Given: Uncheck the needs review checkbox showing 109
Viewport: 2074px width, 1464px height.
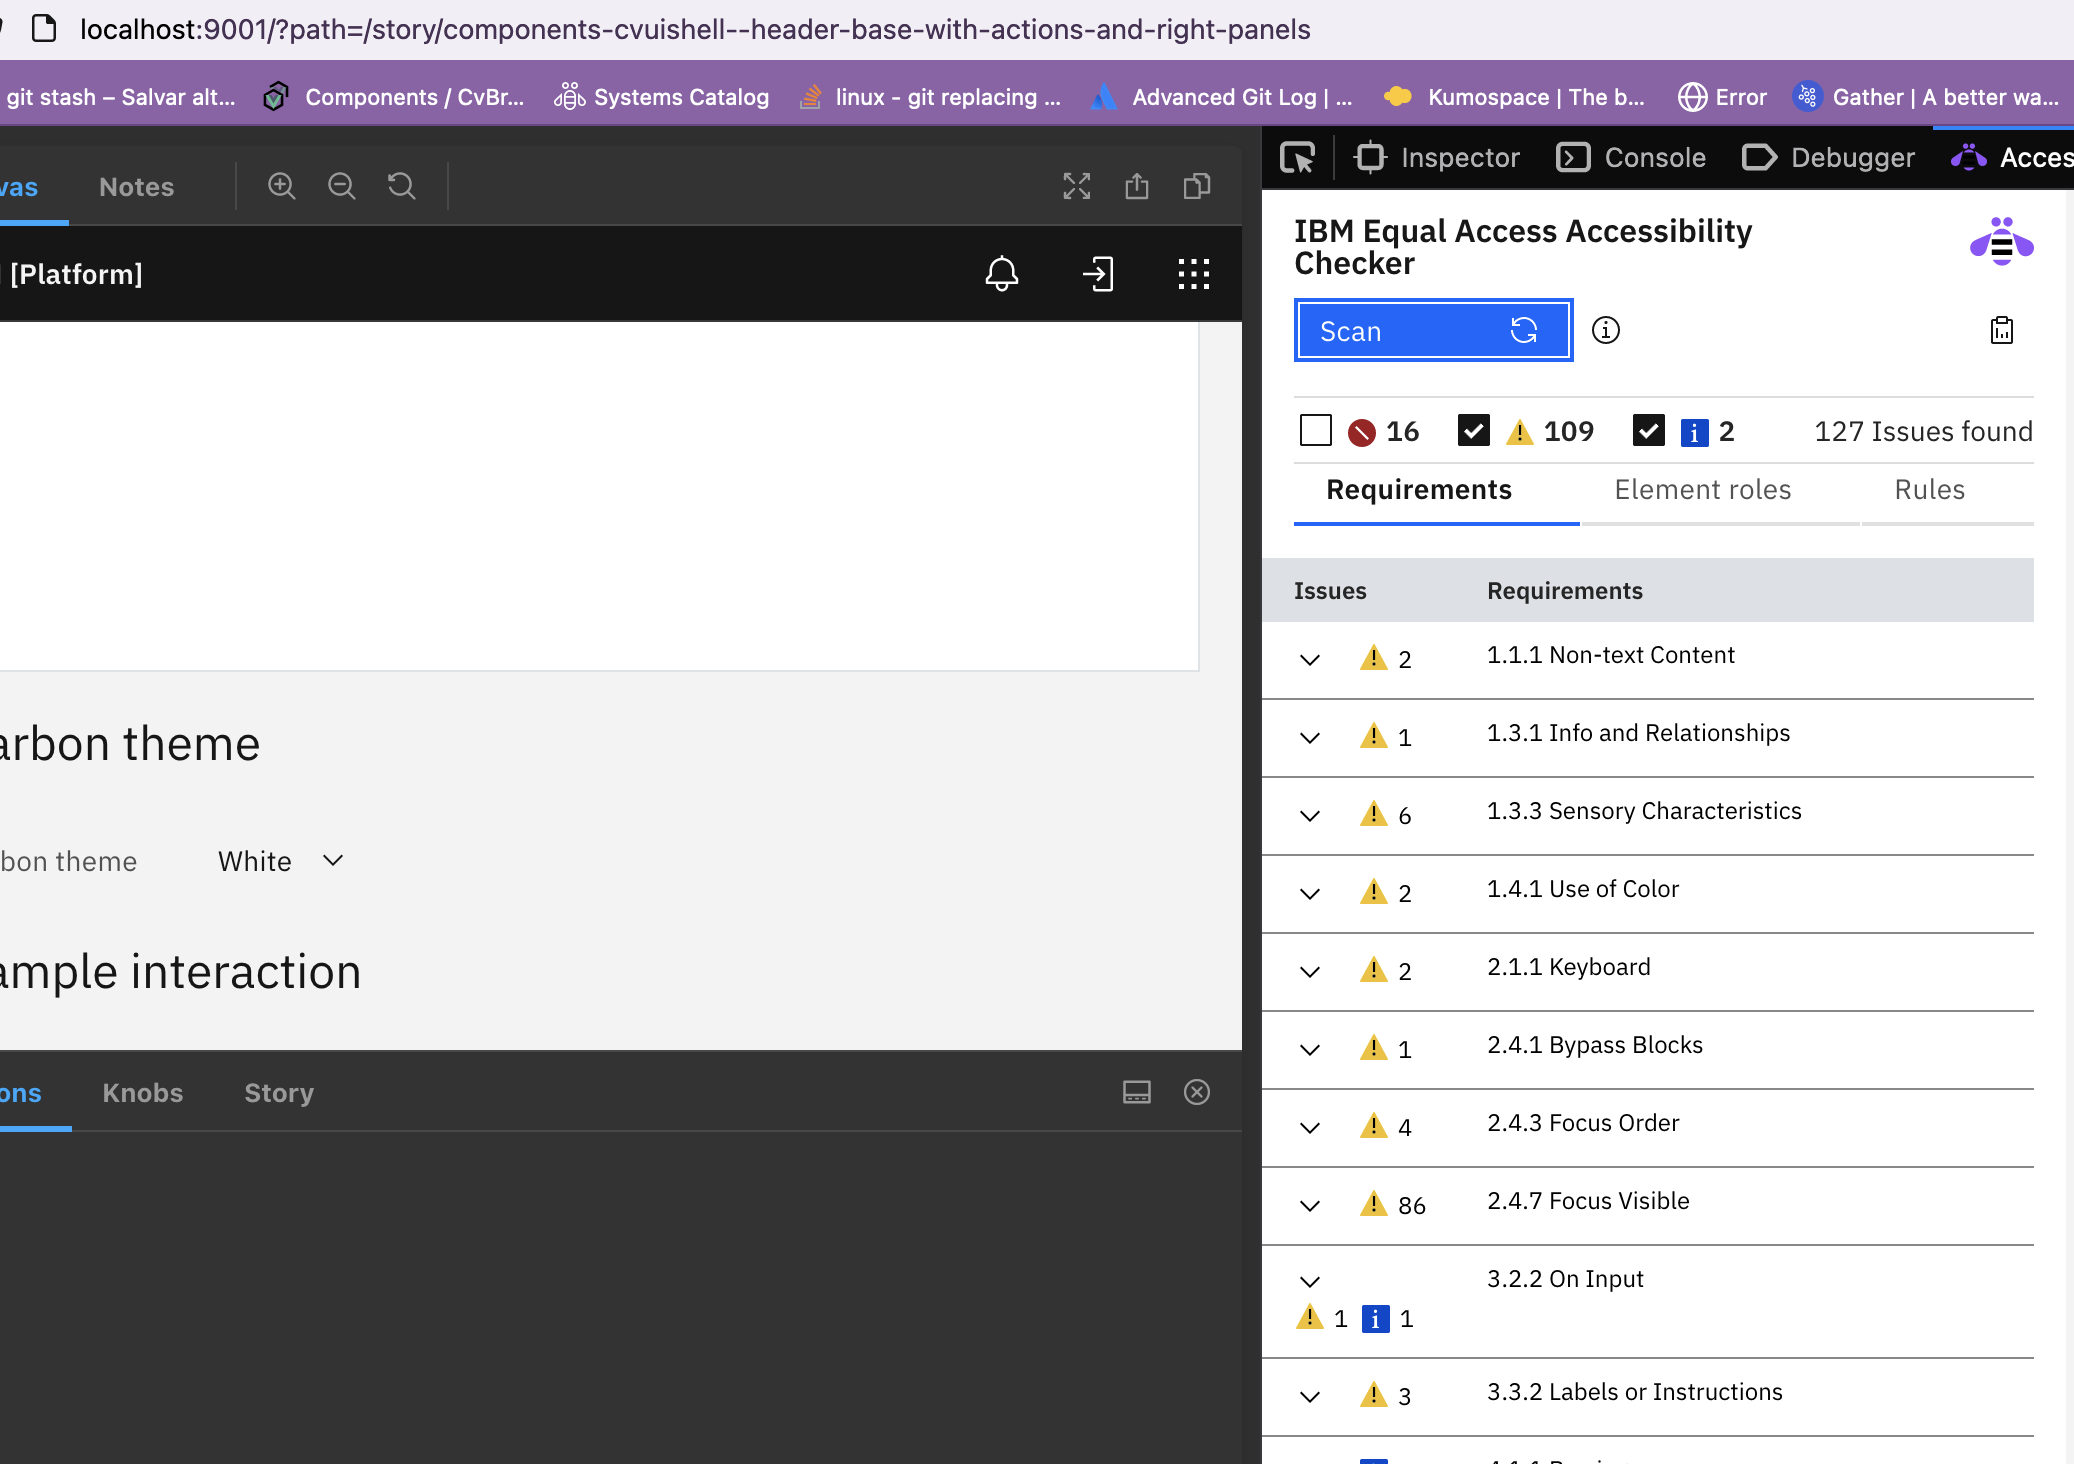Looking at the screenshot, I should pos(1474,431).
